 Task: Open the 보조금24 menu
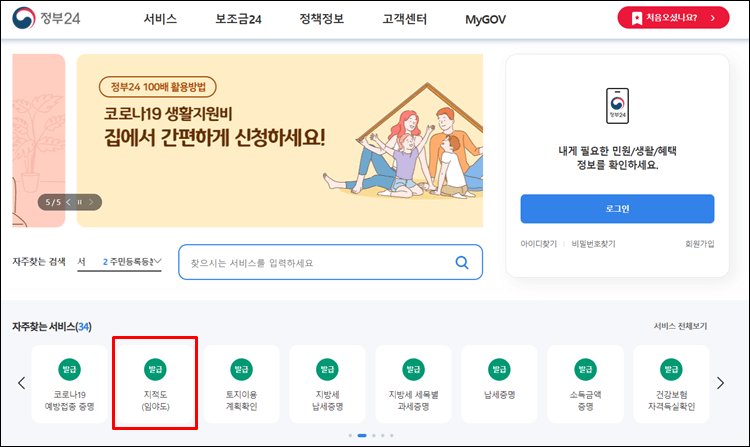tap(238, 19)
